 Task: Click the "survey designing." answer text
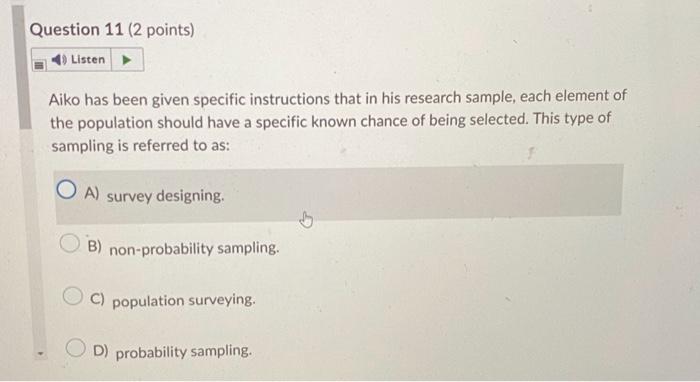[165, 195]
